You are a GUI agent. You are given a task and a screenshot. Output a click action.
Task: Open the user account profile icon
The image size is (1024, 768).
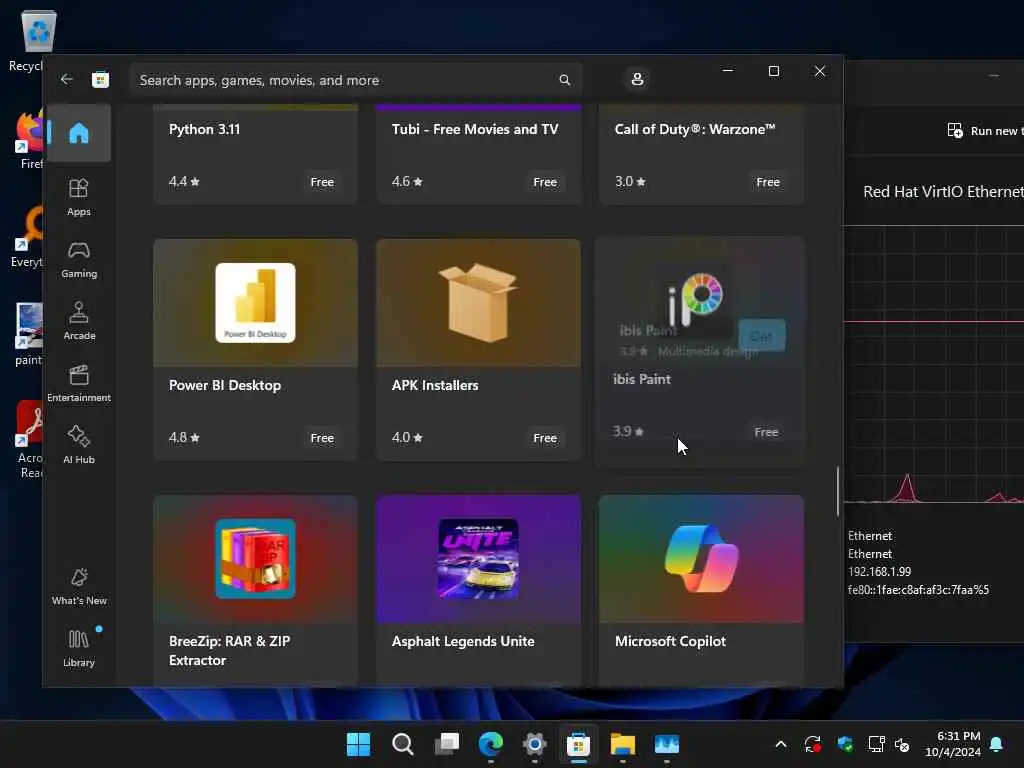click(637, 79)
